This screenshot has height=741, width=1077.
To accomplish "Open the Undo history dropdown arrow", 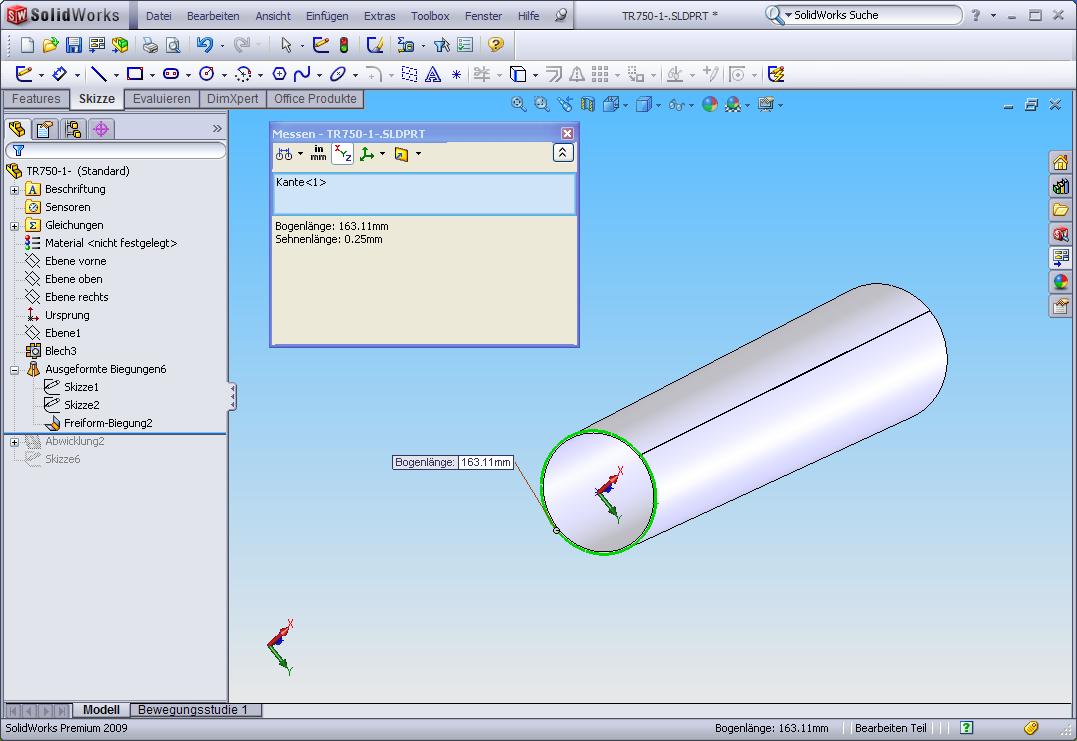I will [222, 46].
